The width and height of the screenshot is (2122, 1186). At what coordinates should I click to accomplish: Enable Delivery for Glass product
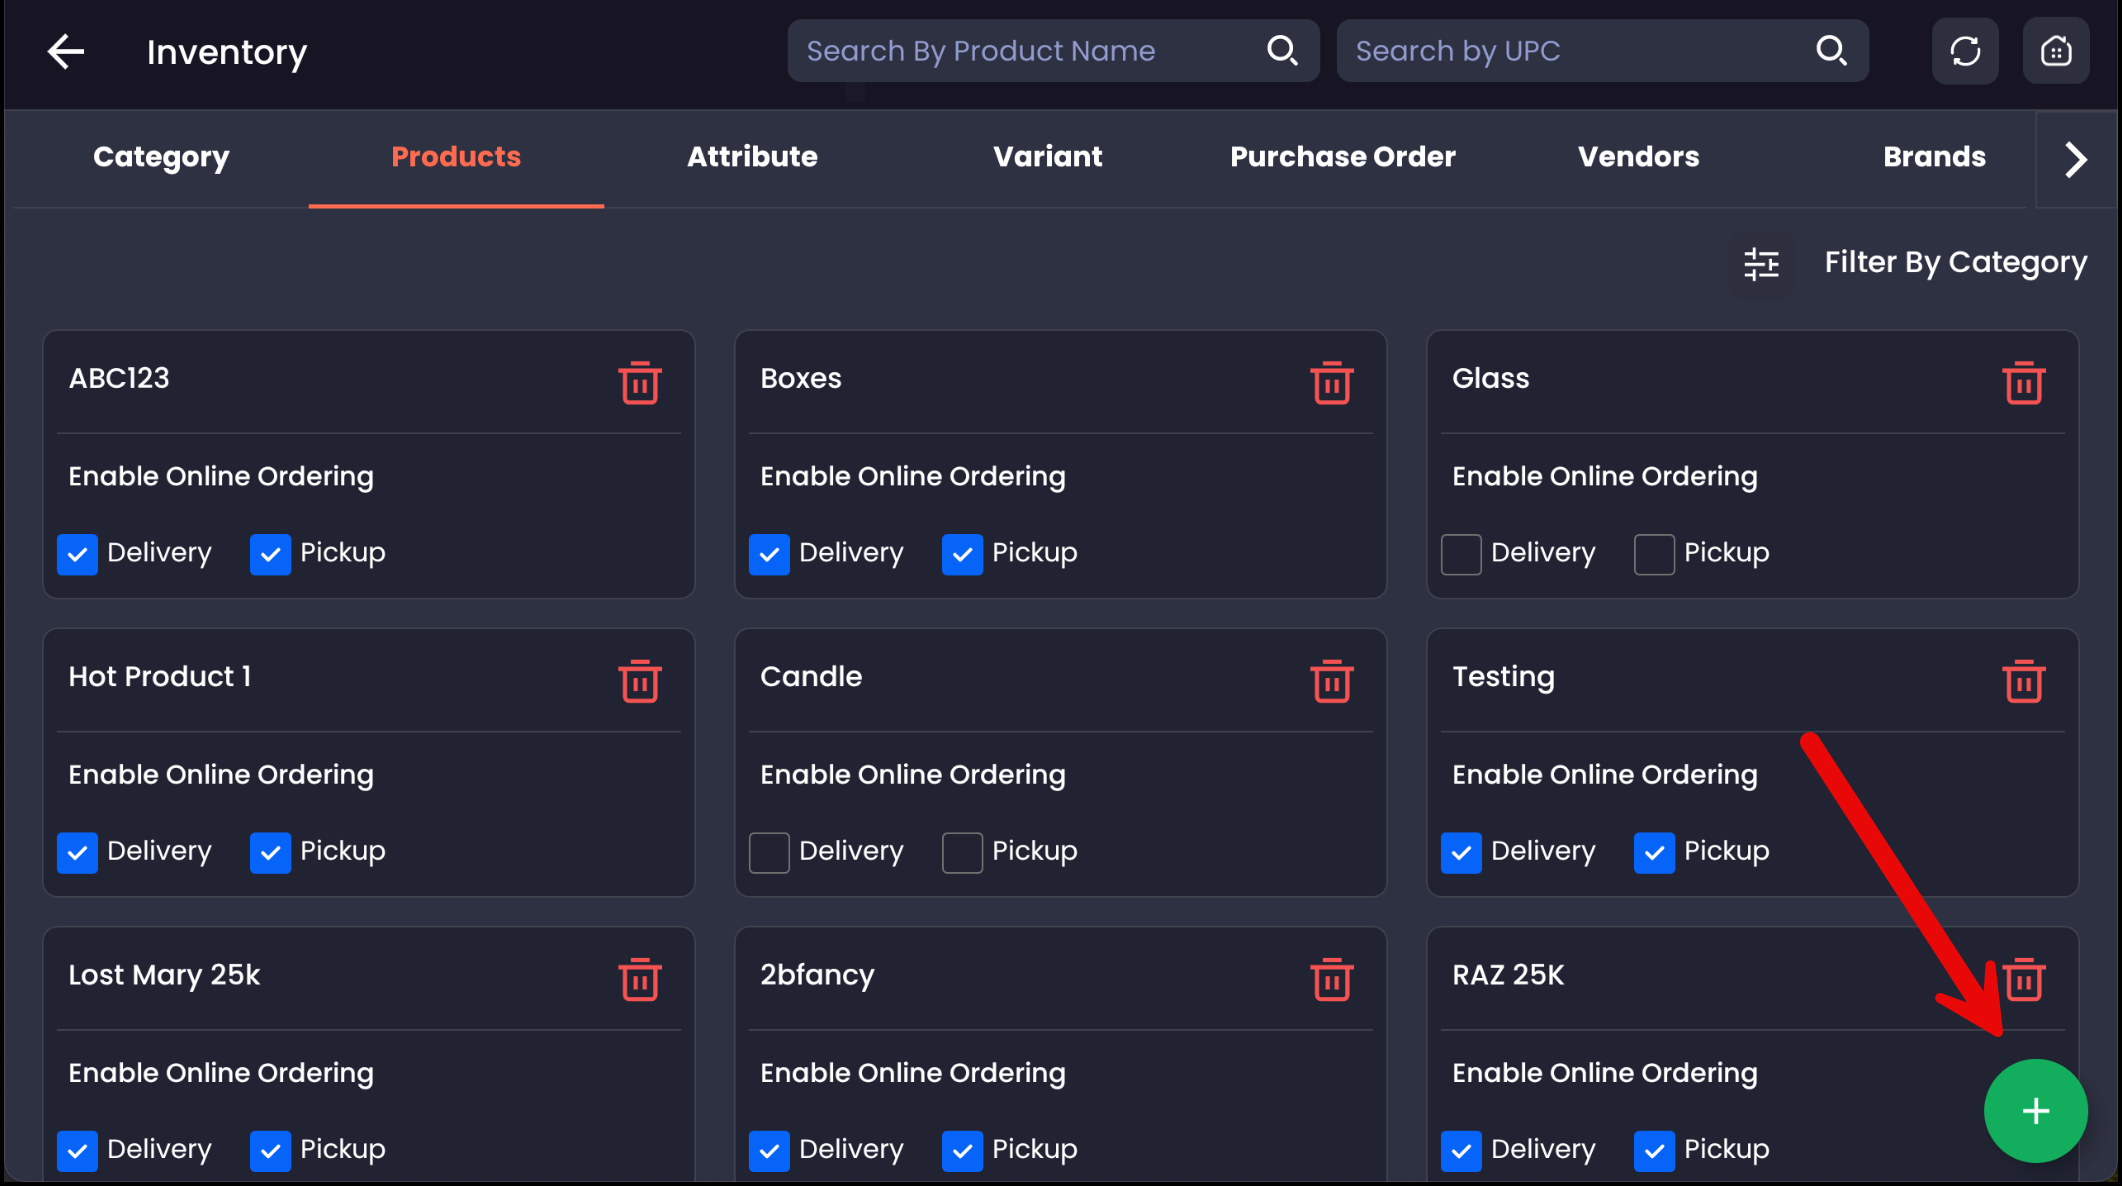pyautogui.click(x=1461, y=554)
